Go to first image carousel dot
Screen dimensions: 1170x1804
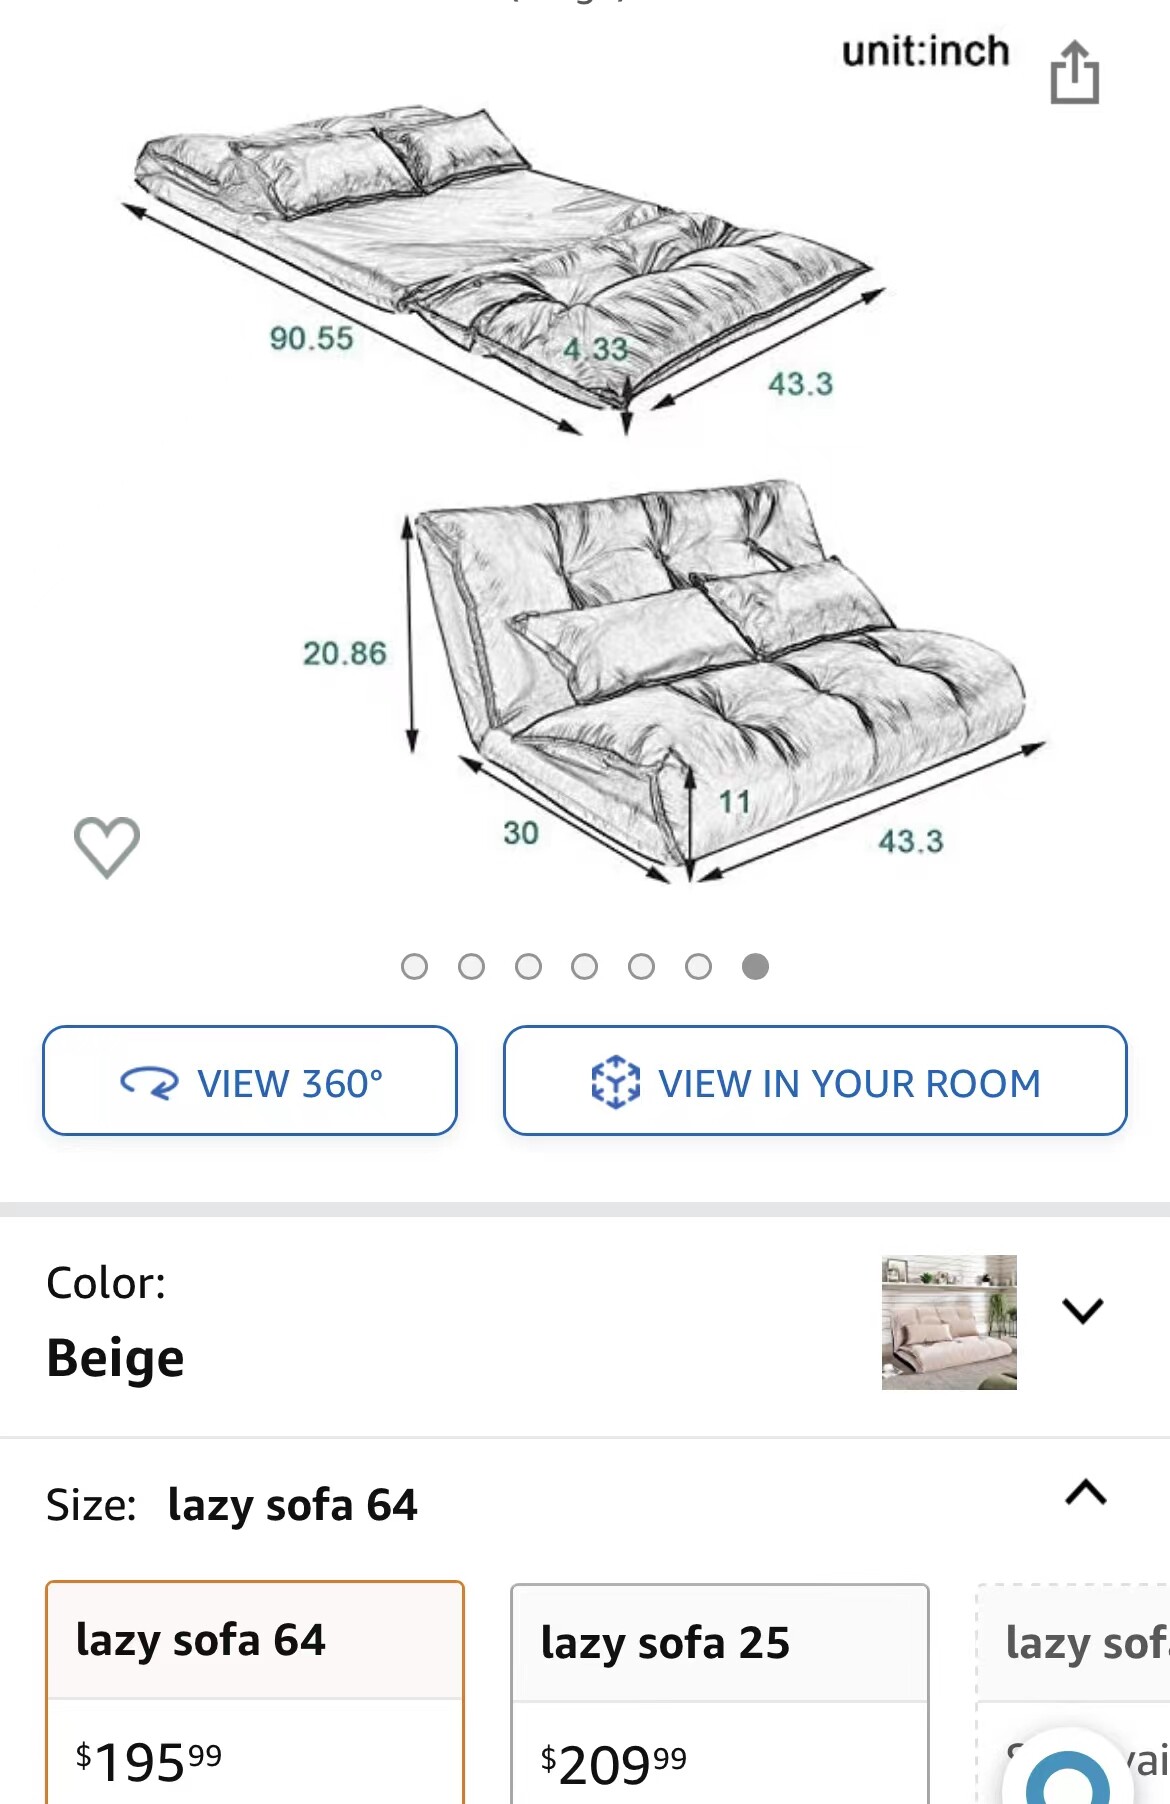coord(414,966)
